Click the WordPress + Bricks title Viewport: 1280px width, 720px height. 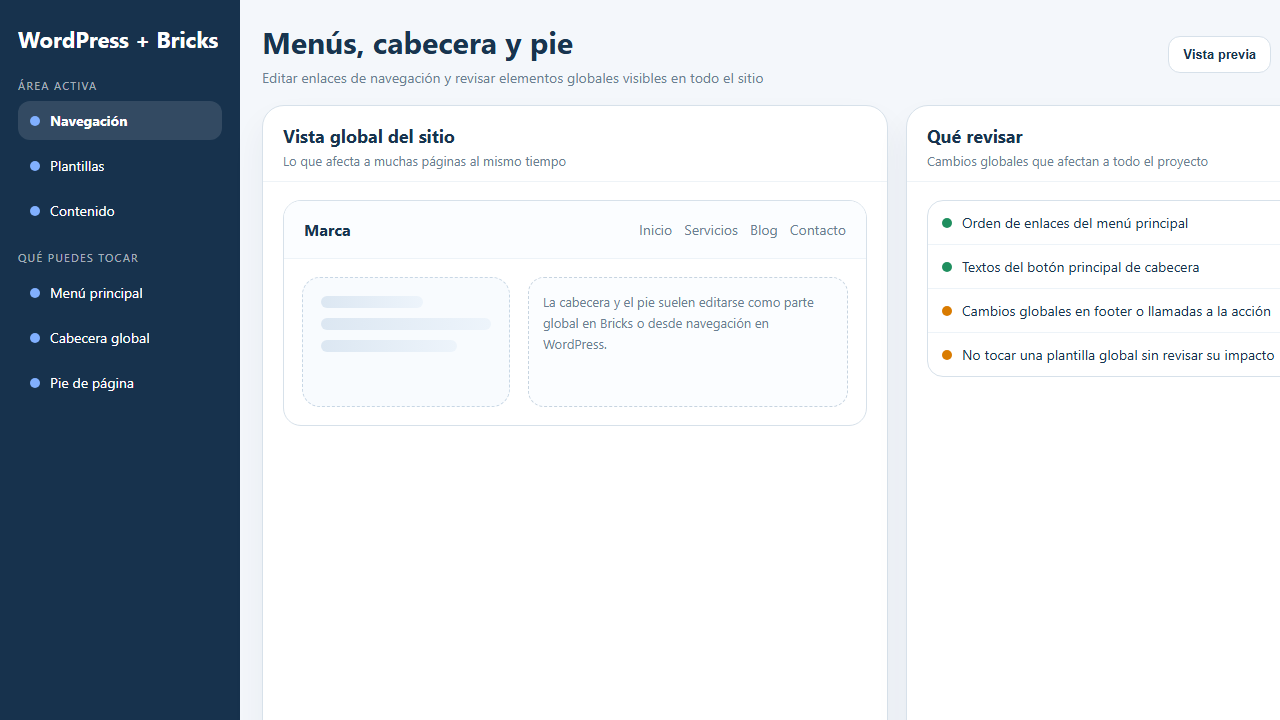118,40
